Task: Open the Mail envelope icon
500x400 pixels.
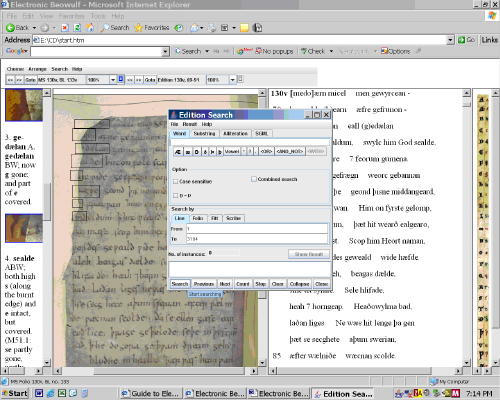Action: pos(194,28)
